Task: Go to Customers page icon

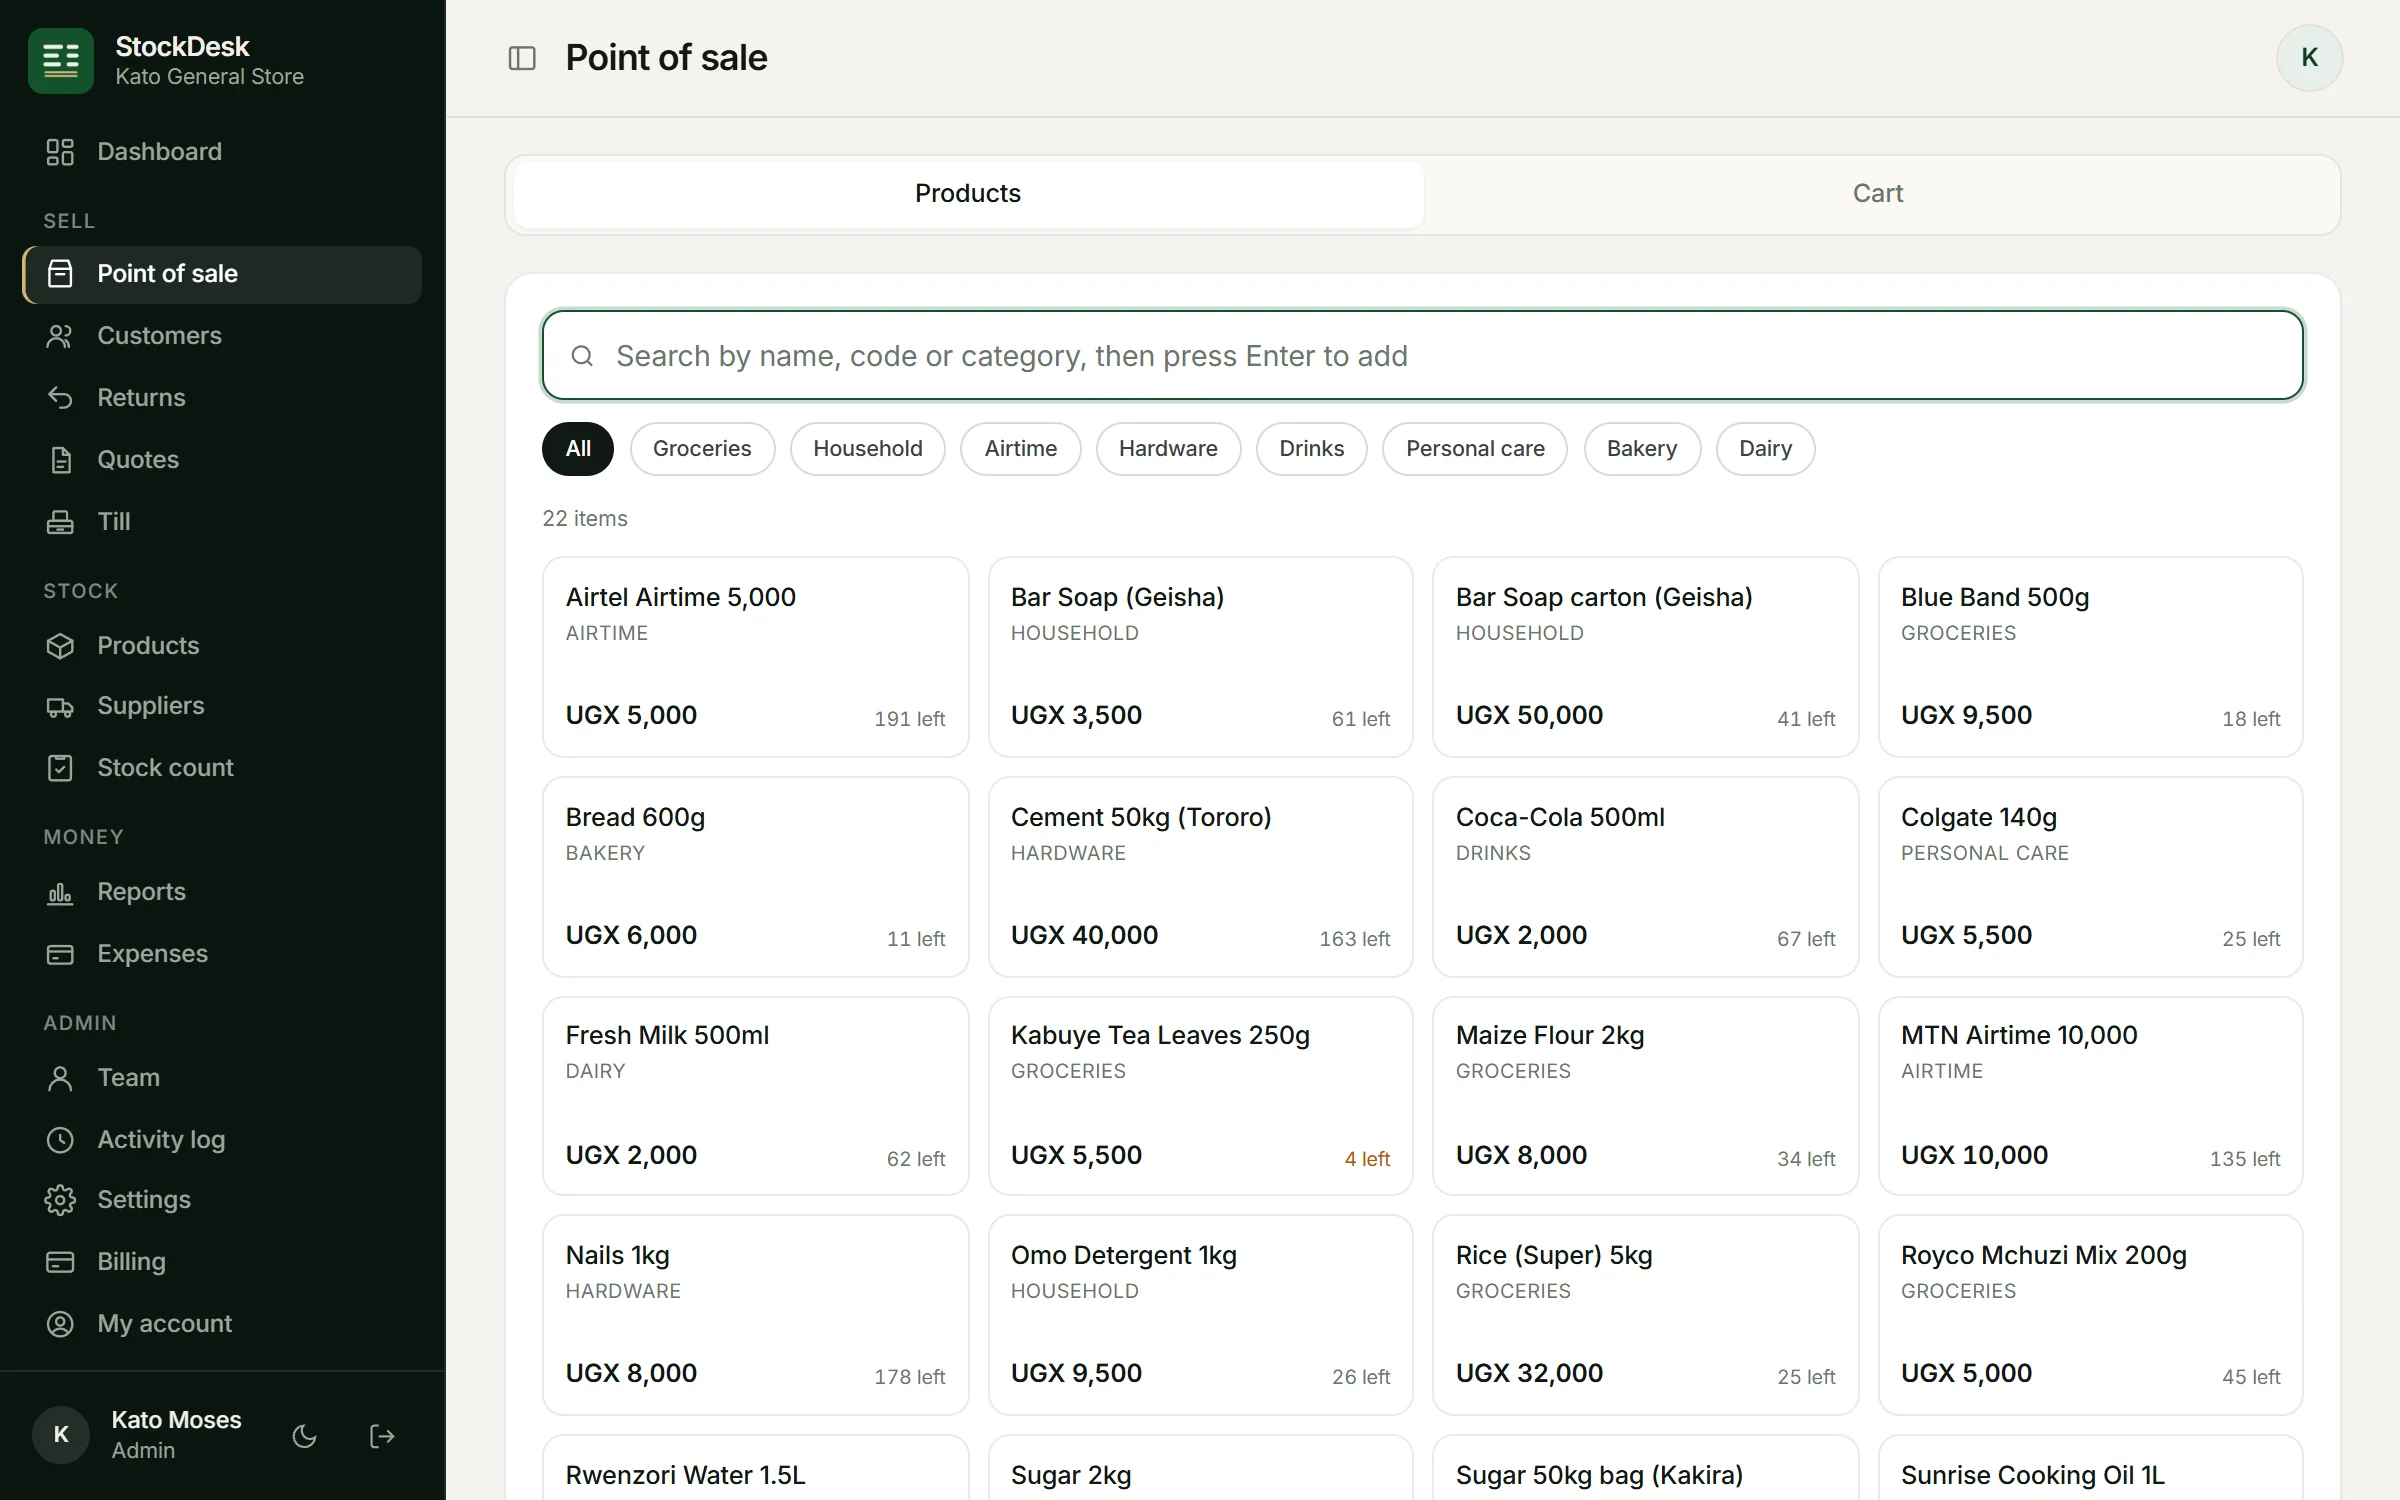Action: (x=60, y=336)
